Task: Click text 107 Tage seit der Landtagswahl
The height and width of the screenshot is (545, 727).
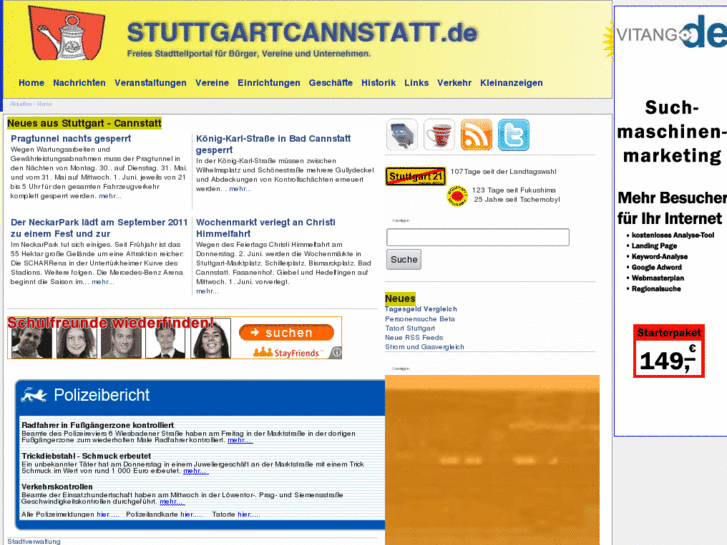Action: click(x=504, y=172)
